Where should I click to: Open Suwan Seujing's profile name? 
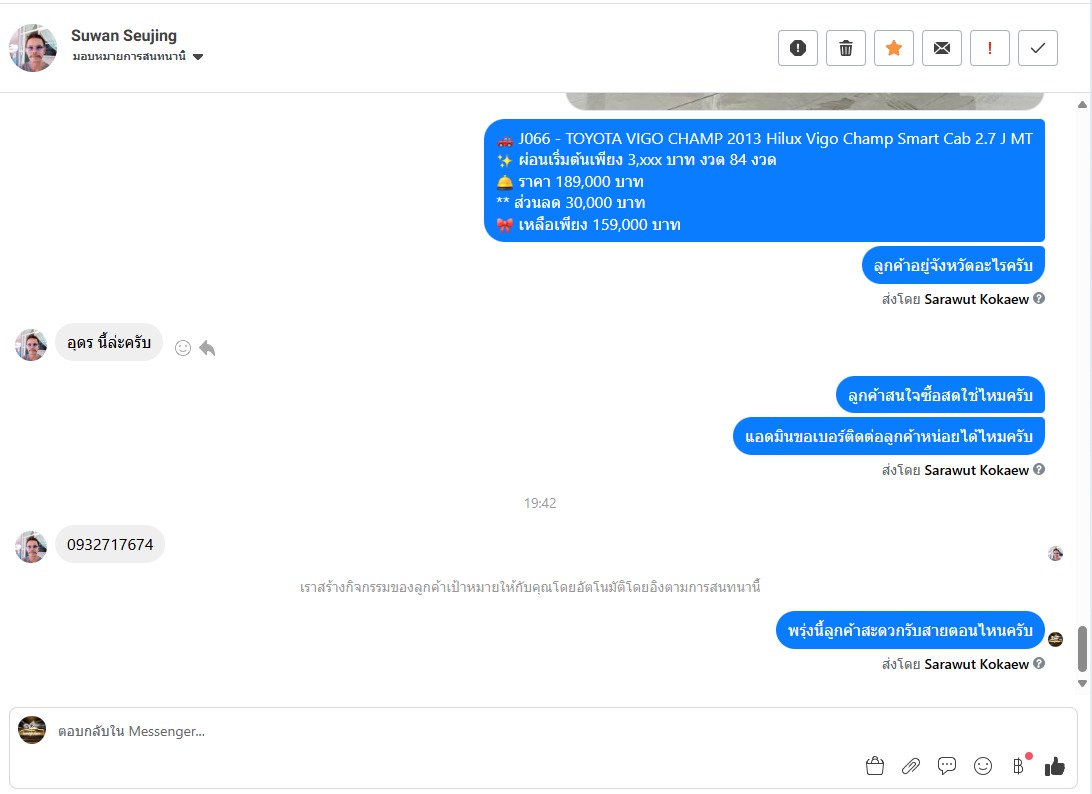point(124,36)
